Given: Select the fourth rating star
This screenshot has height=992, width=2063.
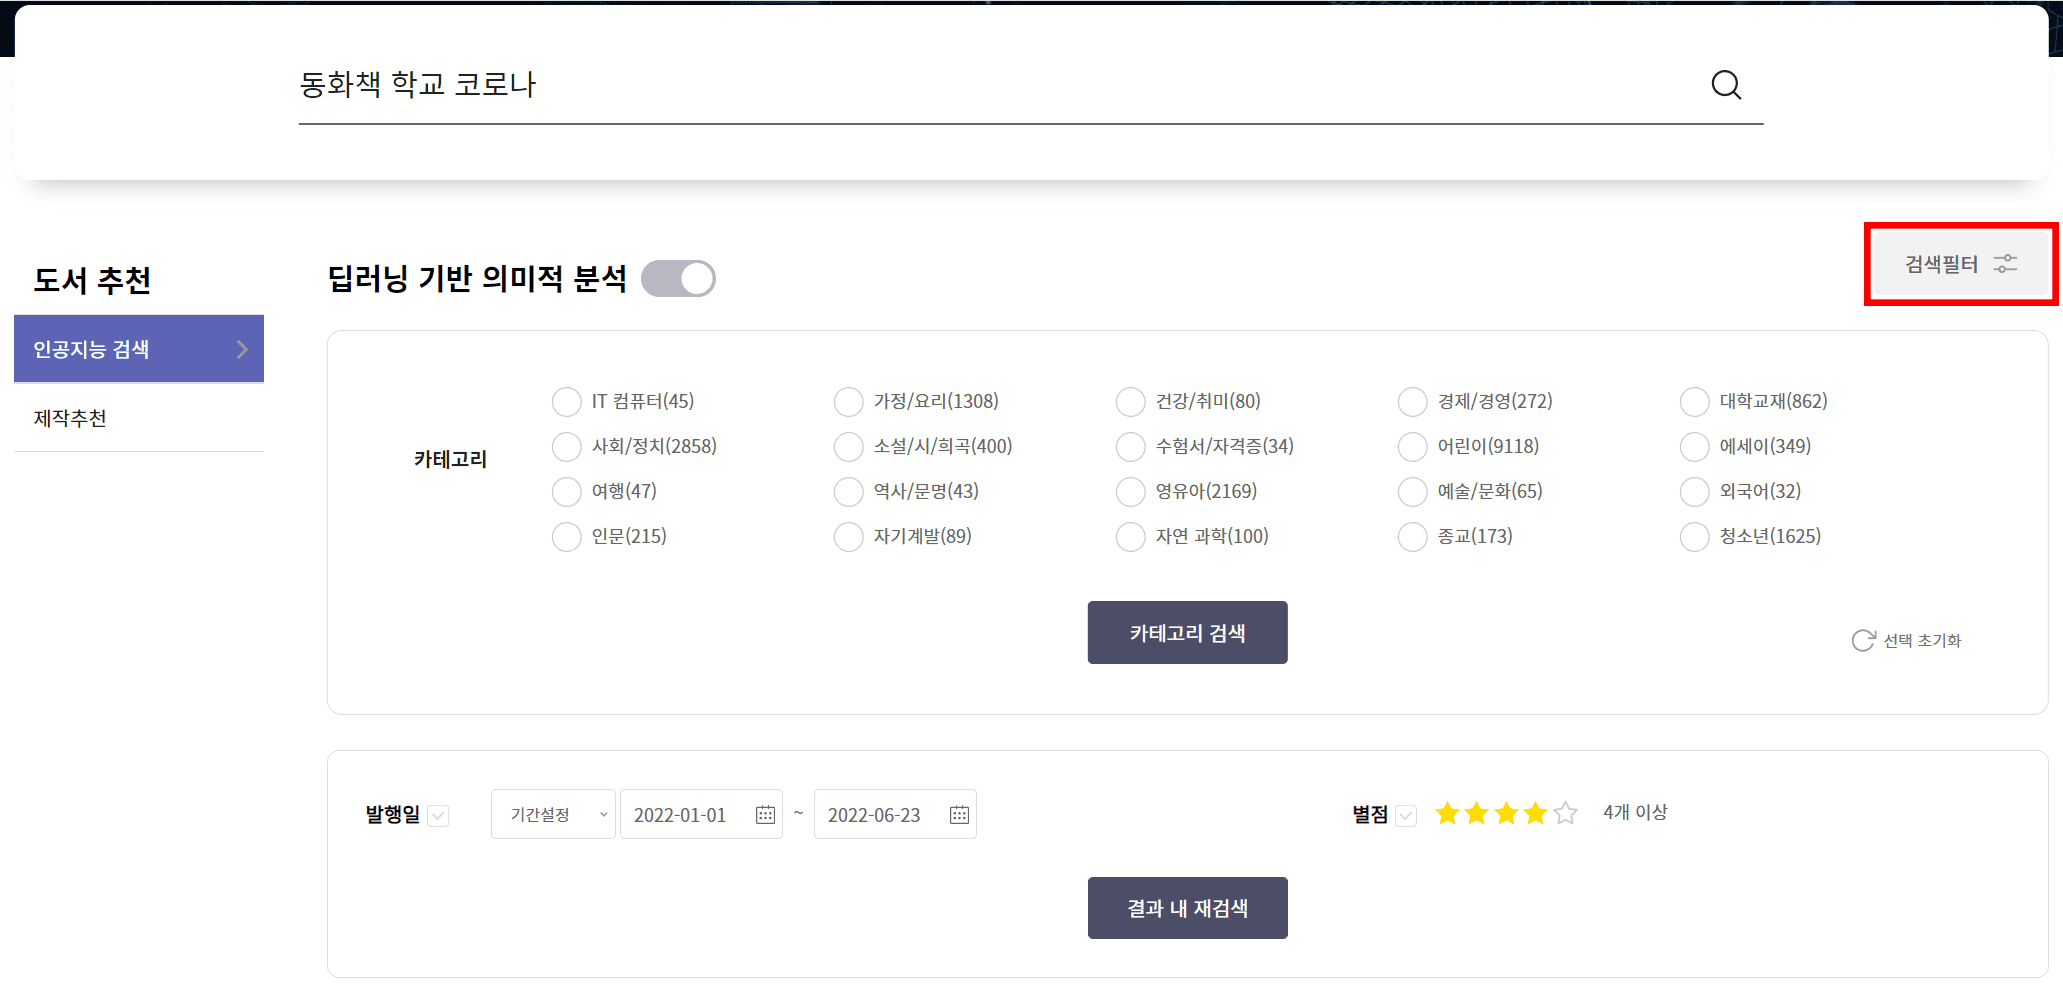Looking at the screenshot, I should (x=1536, y=813).
